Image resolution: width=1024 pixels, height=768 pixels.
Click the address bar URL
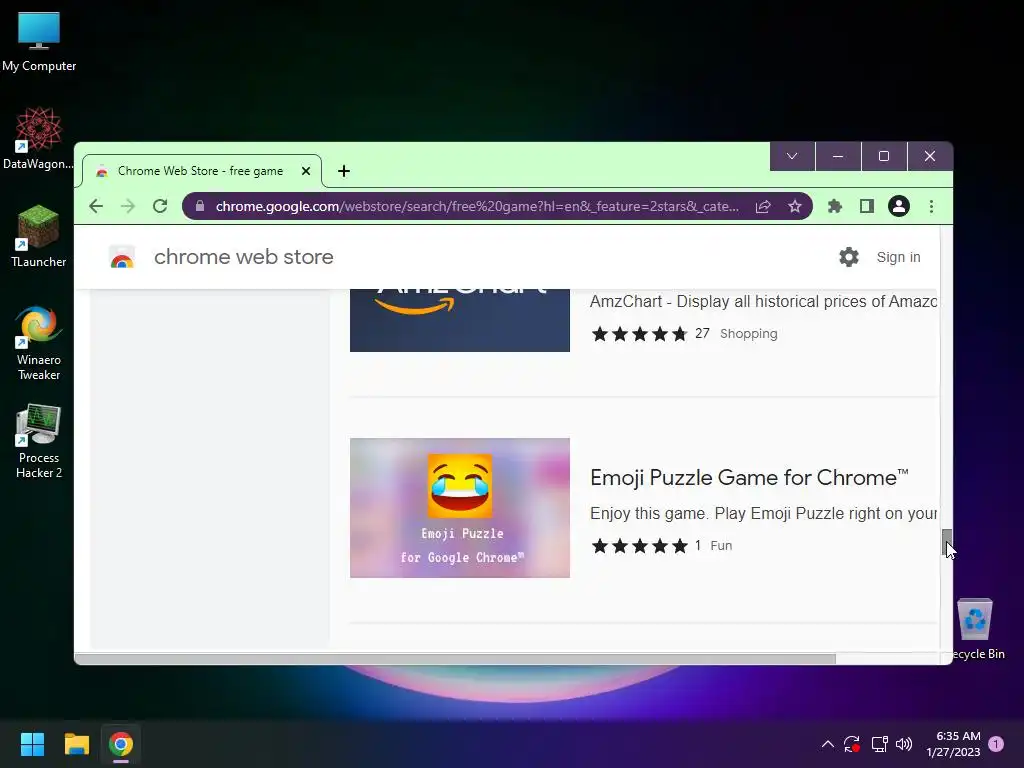point(477,206)
